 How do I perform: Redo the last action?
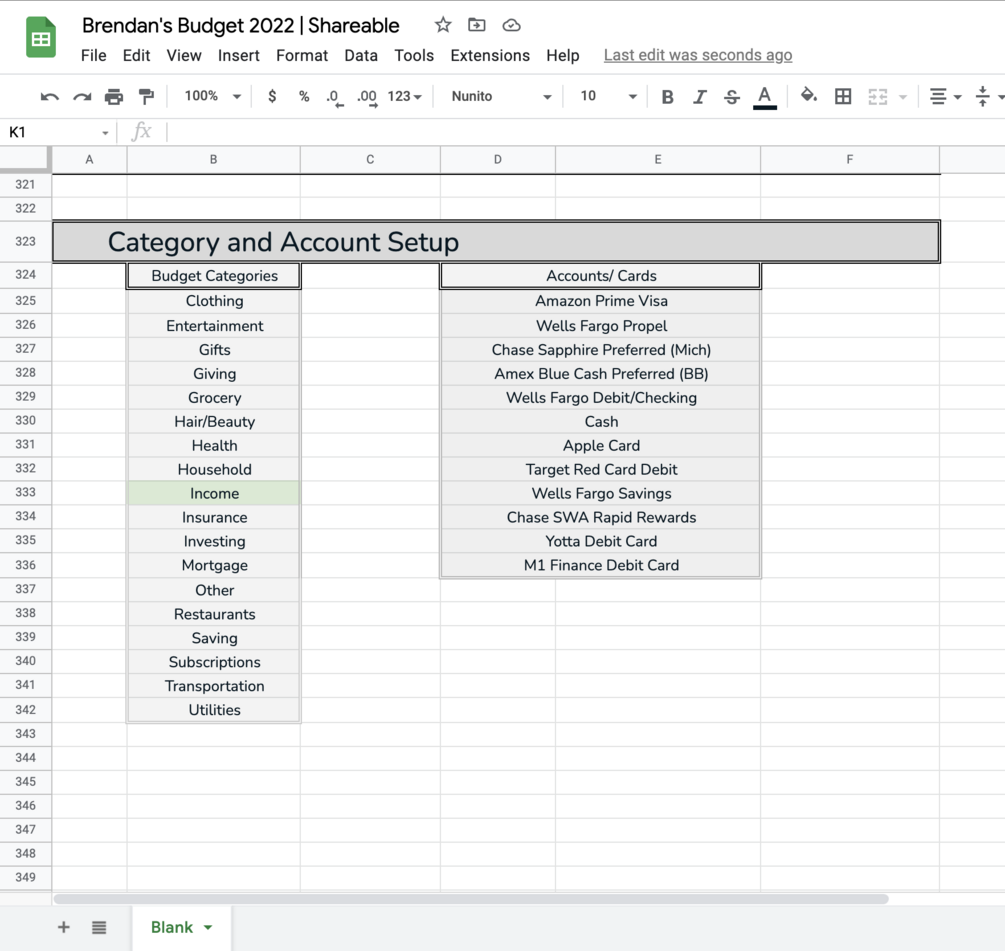point(82,97)
